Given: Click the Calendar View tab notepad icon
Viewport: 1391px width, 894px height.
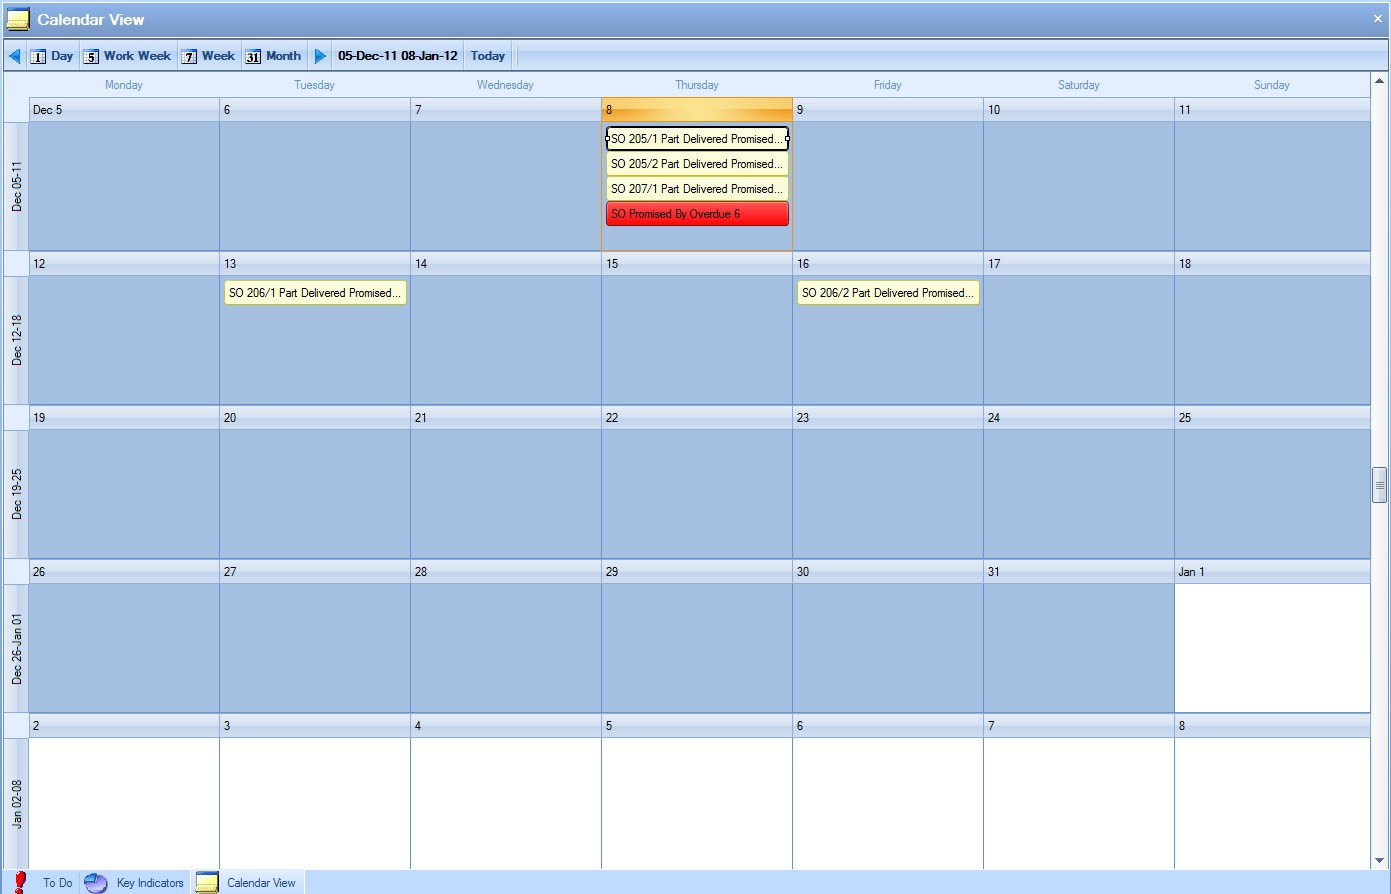Looking at the screenshot, I should click(207, 883).
